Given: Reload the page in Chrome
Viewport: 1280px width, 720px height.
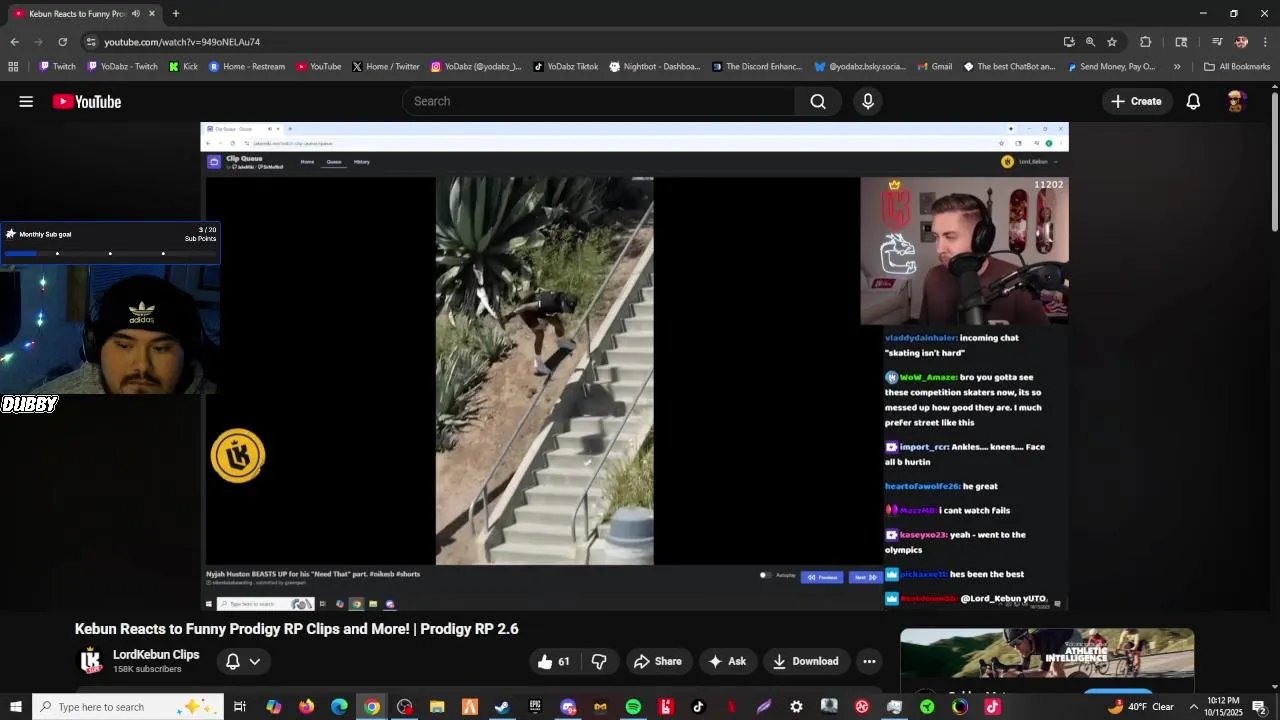Looking at the screenshot, I should click(x=62, y=42).
